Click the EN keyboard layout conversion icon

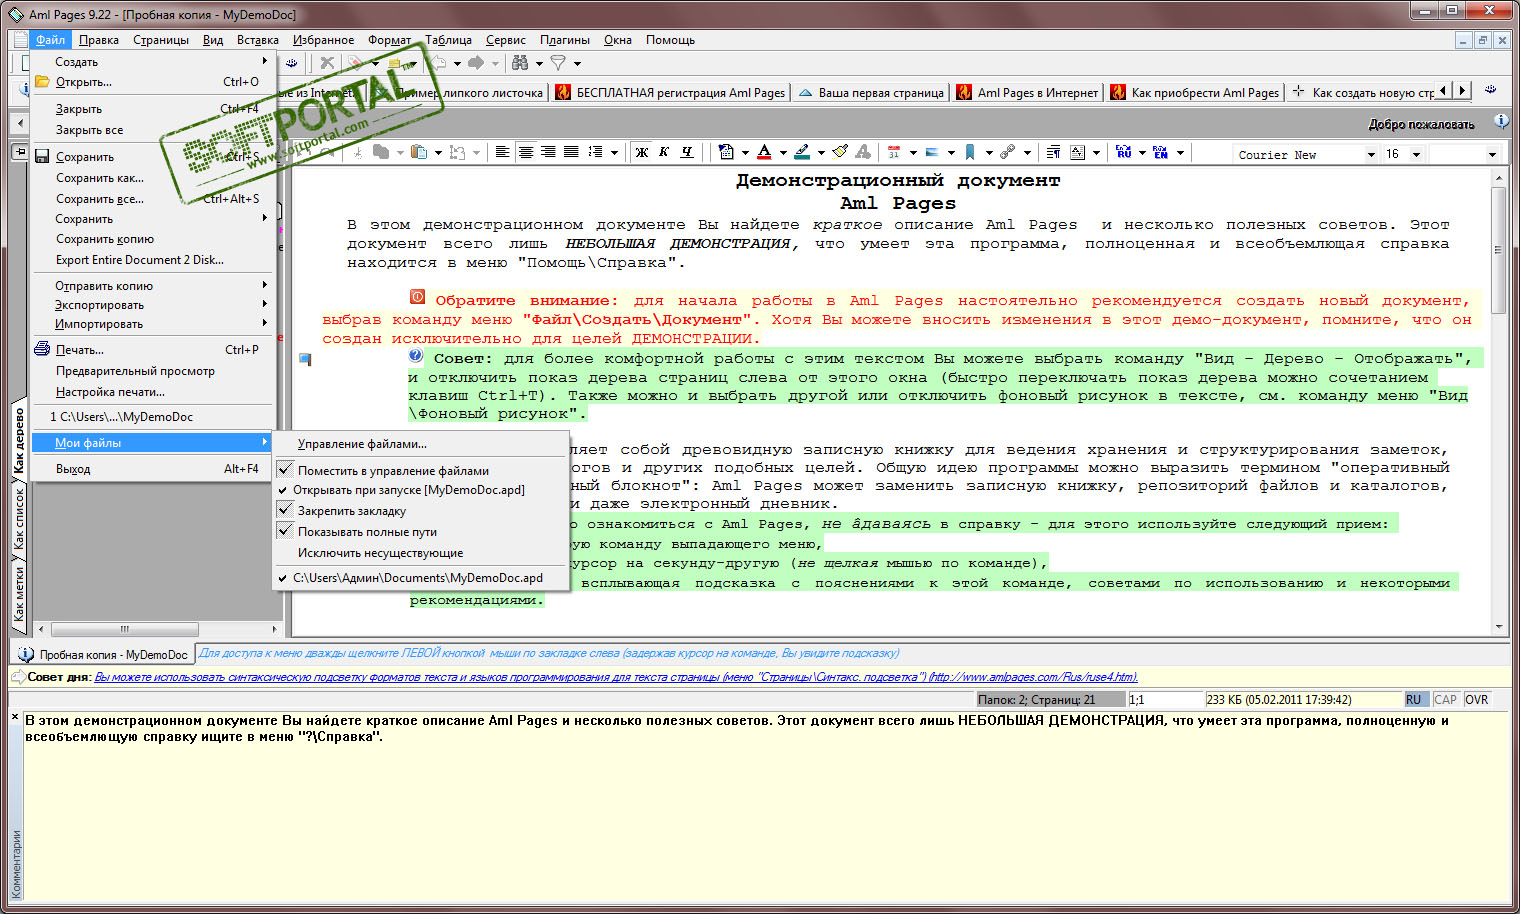tap(1160, 152)
